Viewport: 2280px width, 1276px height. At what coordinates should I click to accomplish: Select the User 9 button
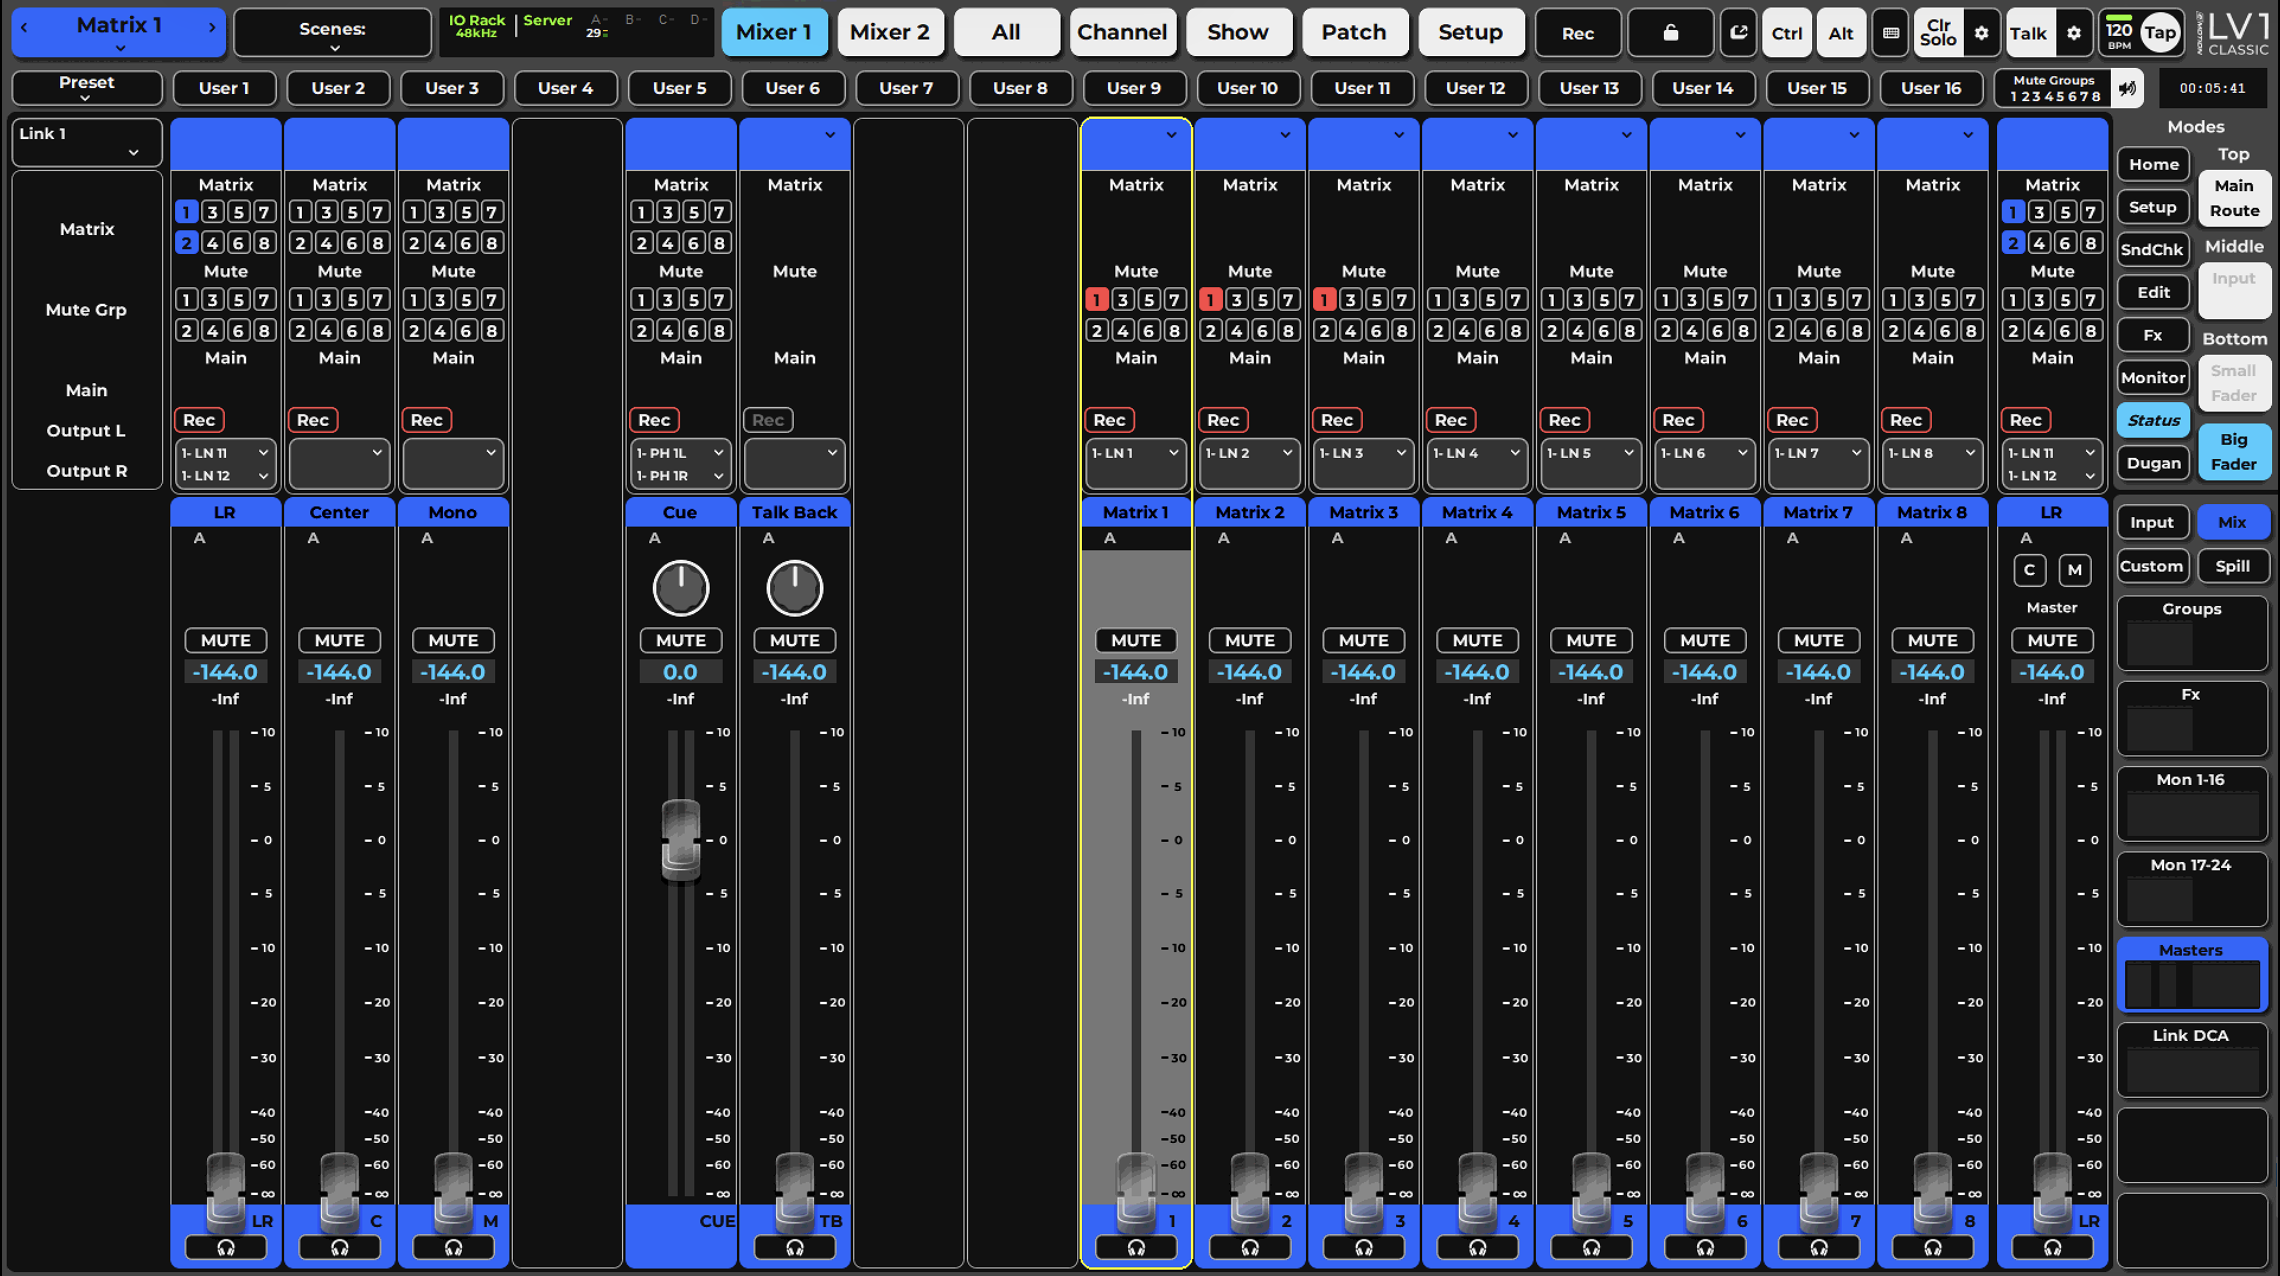tap(1134, 88)
